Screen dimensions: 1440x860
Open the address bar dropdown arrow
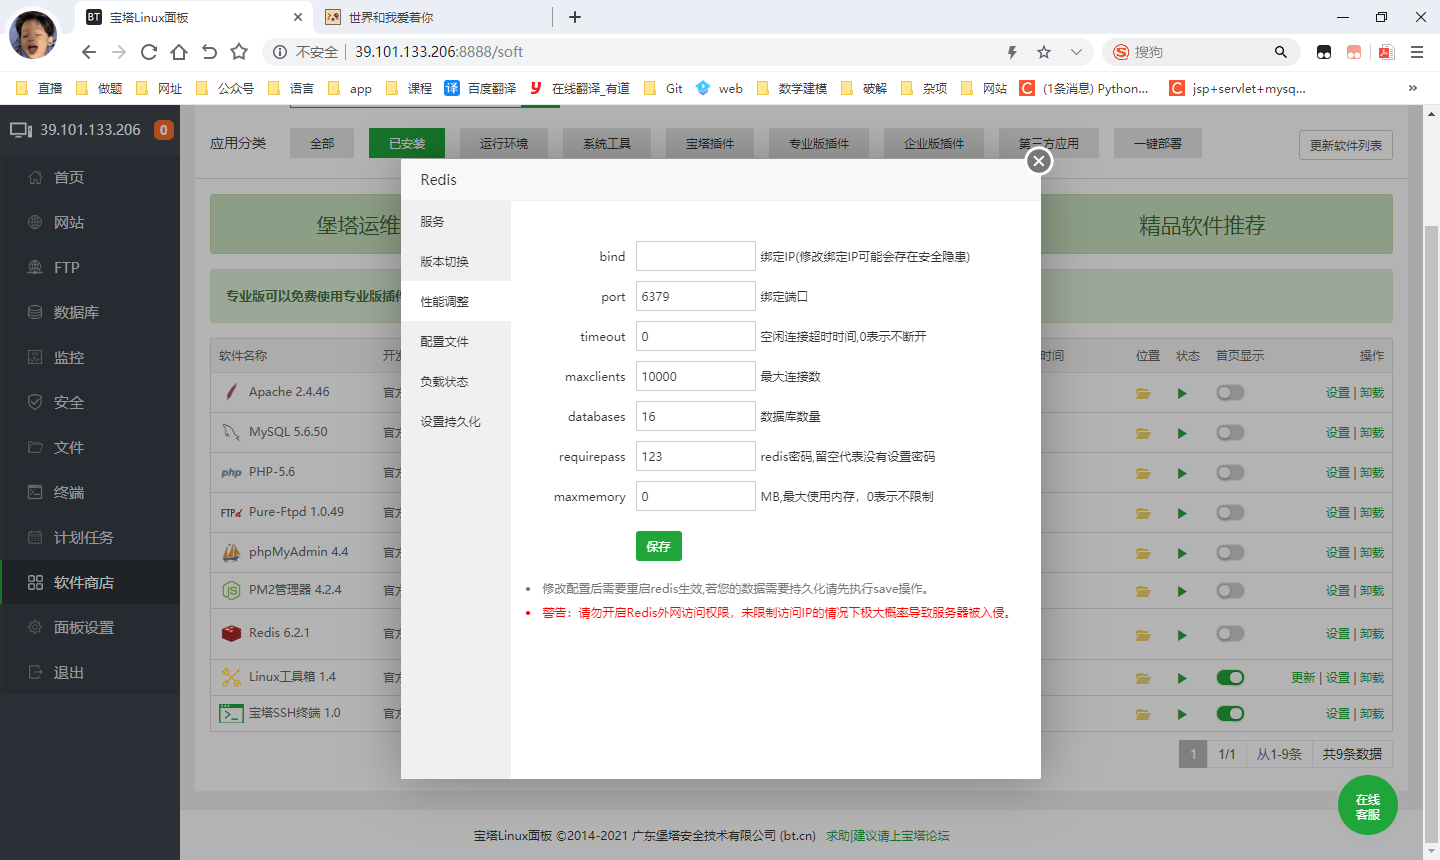tap(1076, 52)
